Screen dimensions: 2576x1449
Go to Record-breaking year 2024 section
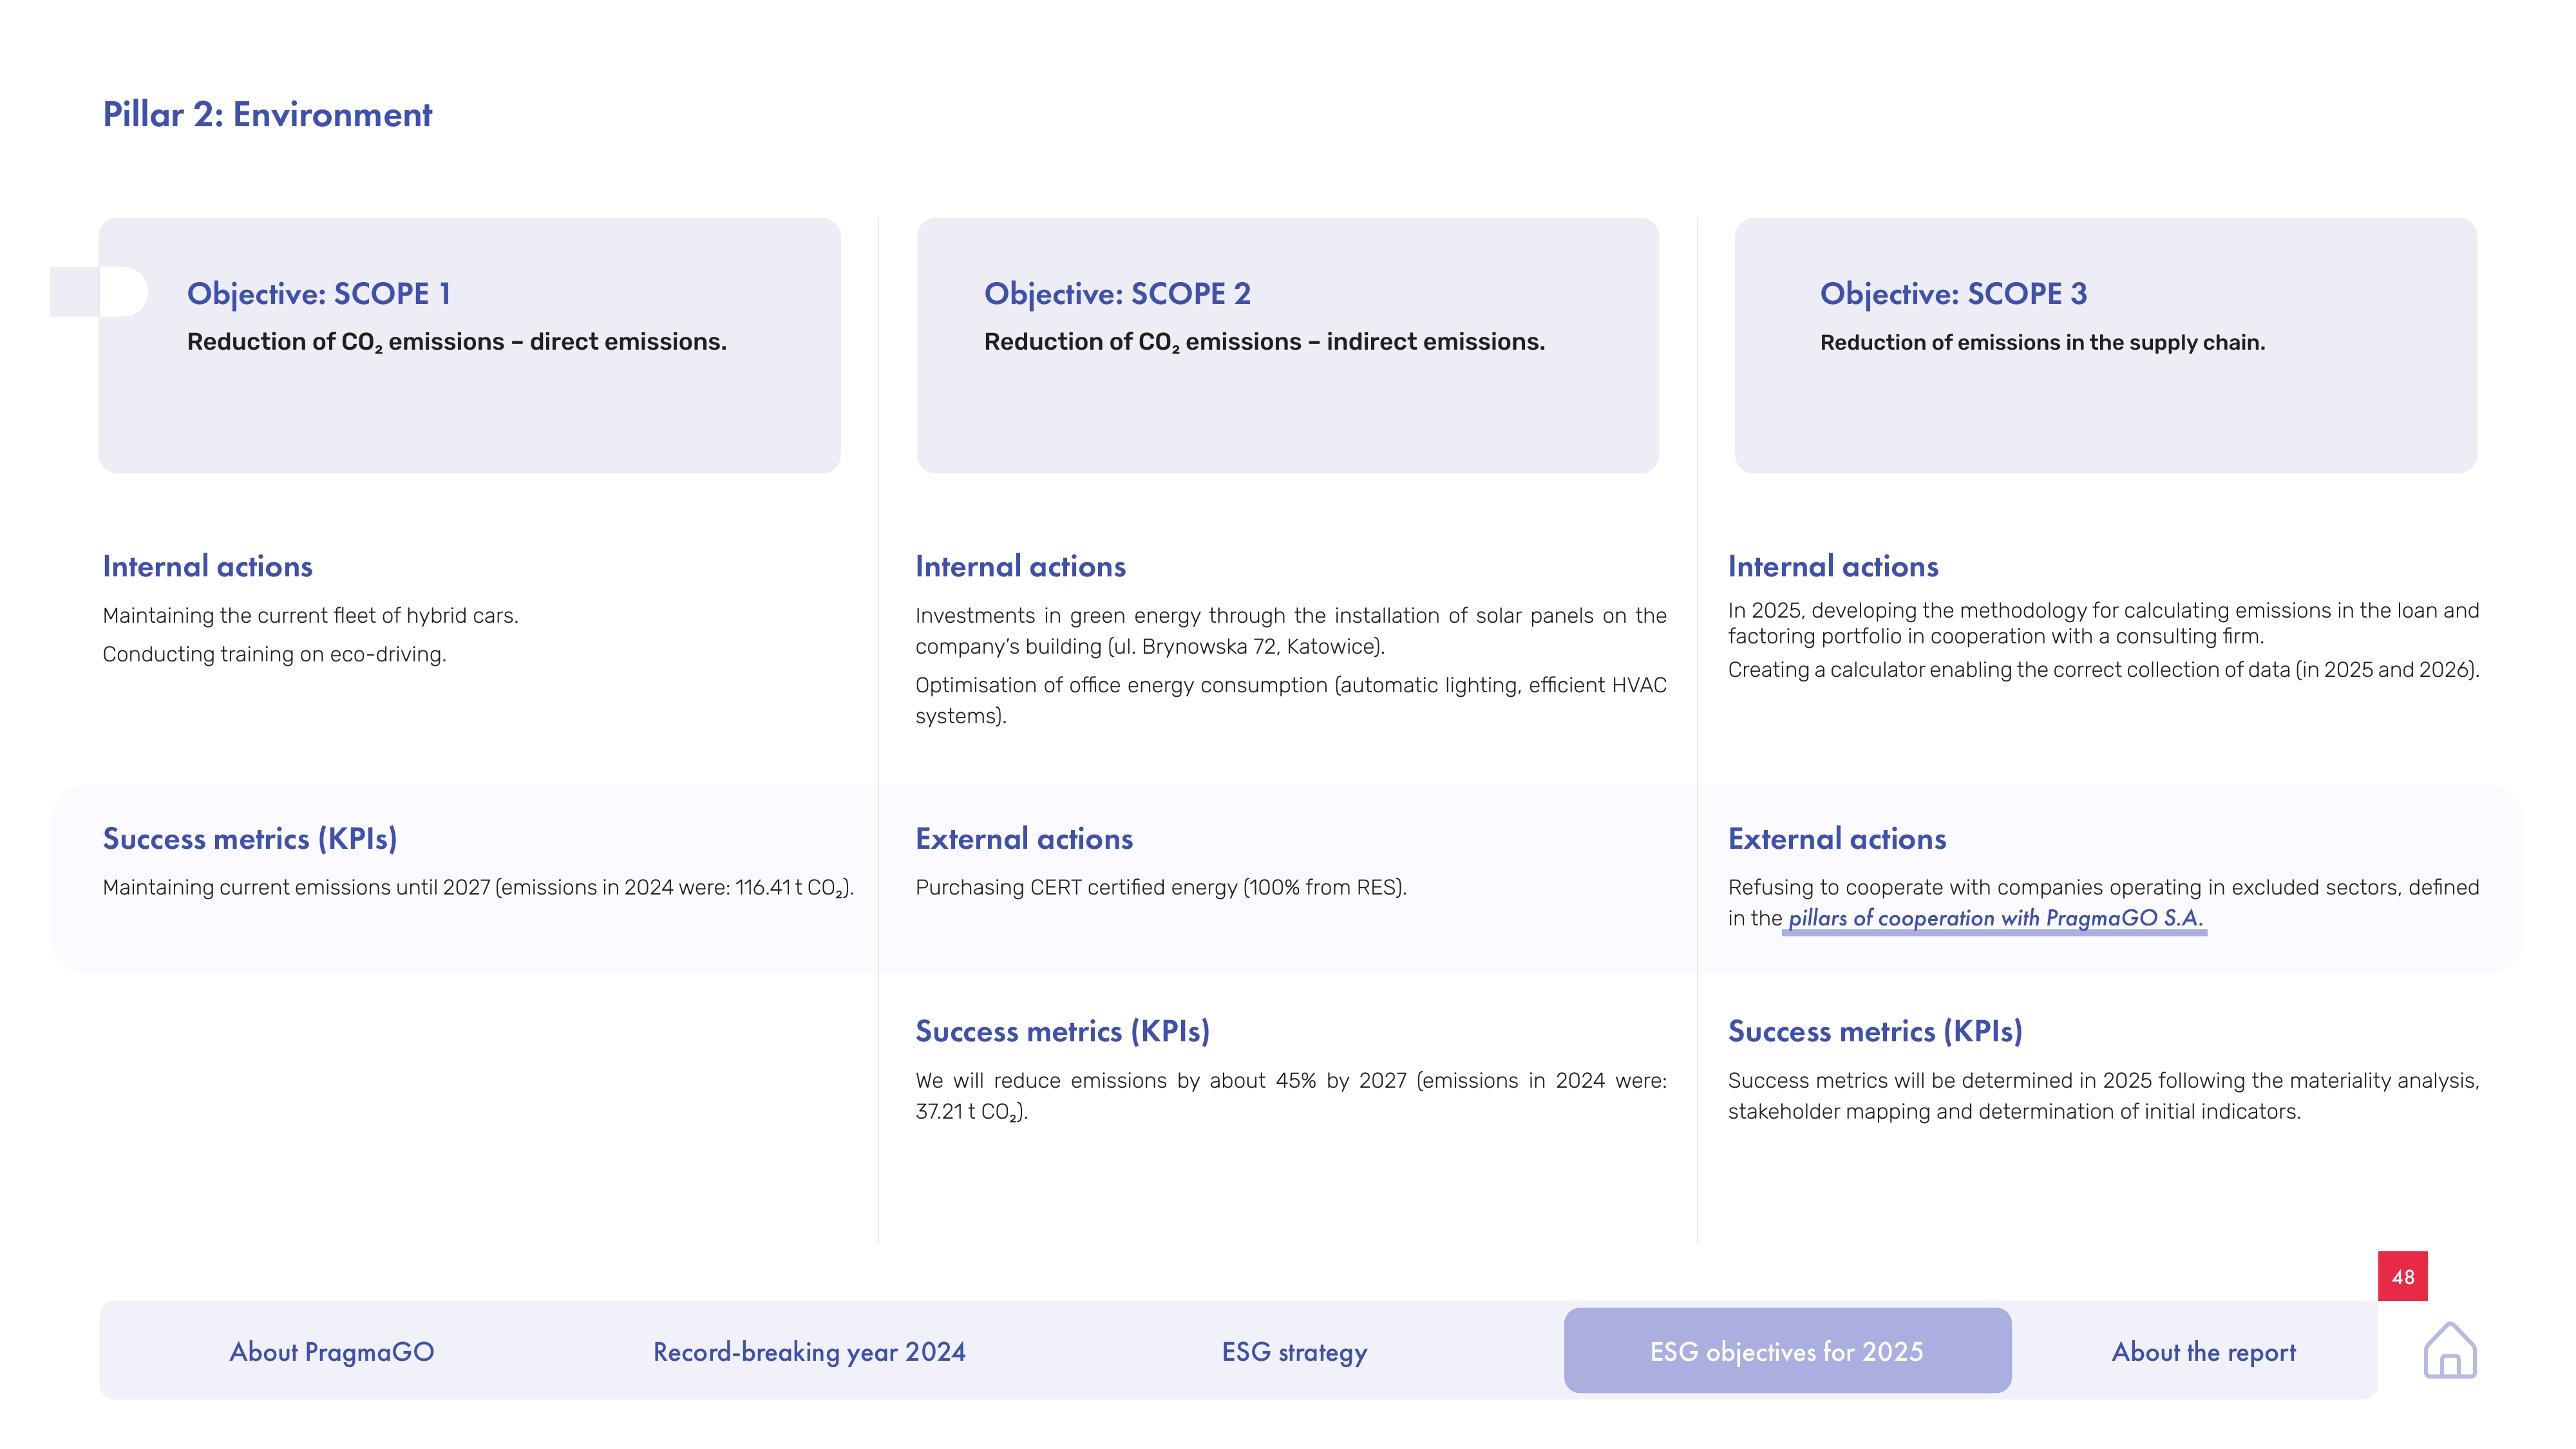(809, 1352)
